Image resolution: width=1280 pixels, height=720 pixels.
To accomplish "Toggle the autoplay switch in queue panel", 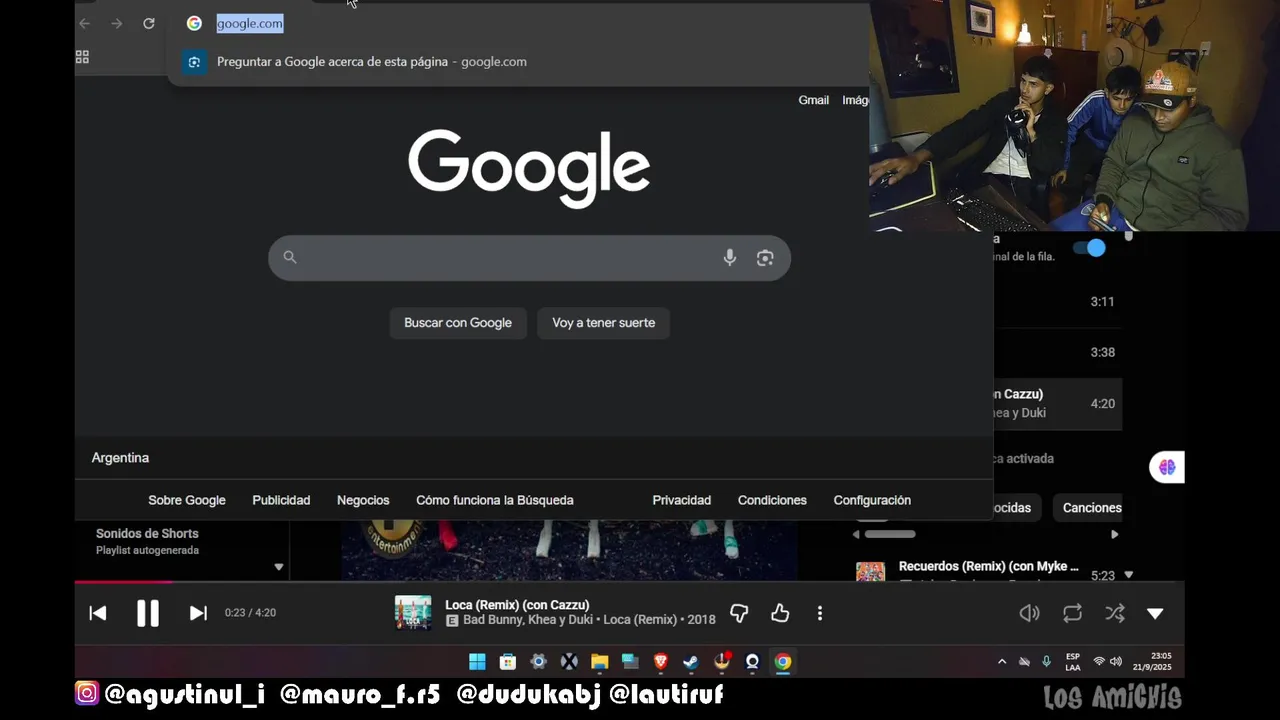I will (x=1089, y=248).
